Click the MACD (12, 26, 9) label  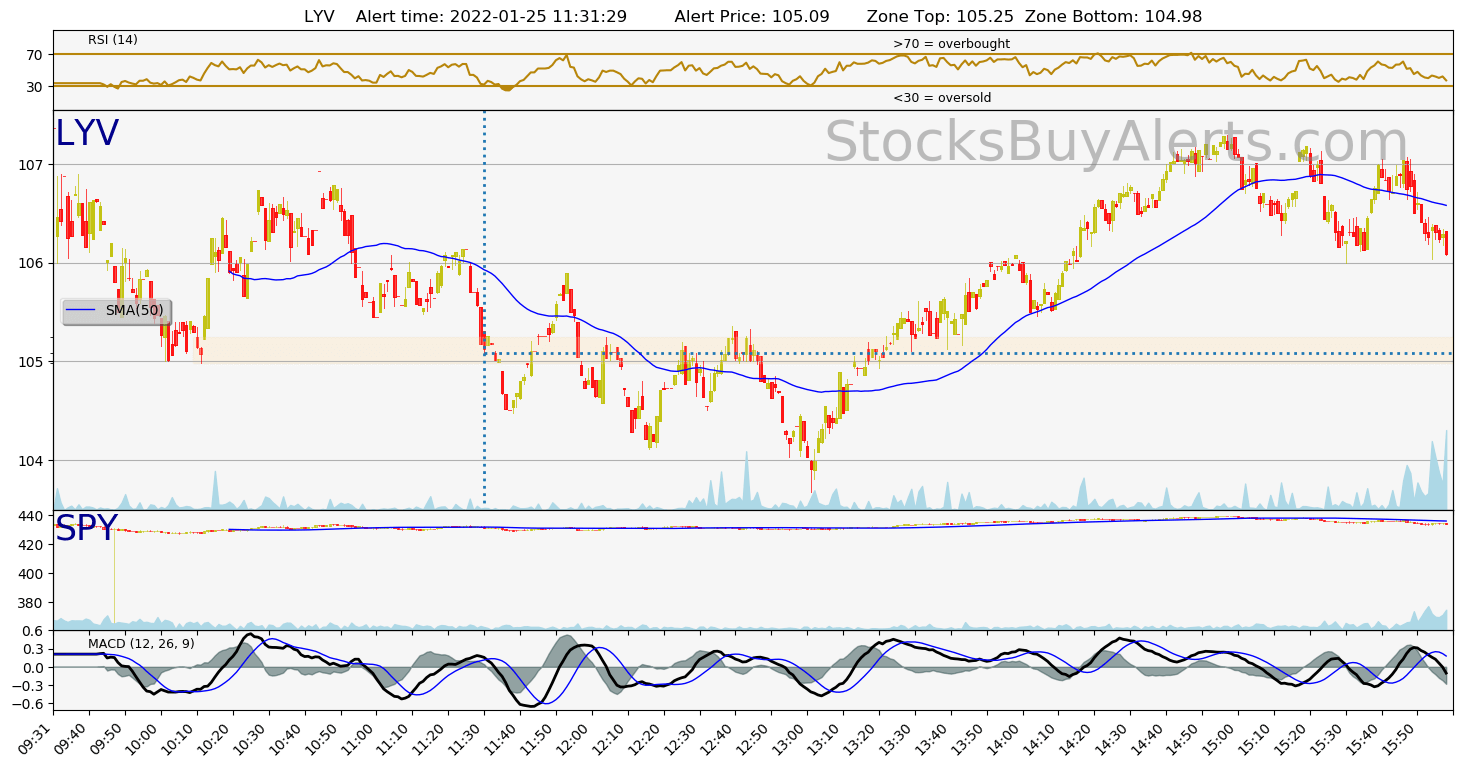click(x=141, y=643)
